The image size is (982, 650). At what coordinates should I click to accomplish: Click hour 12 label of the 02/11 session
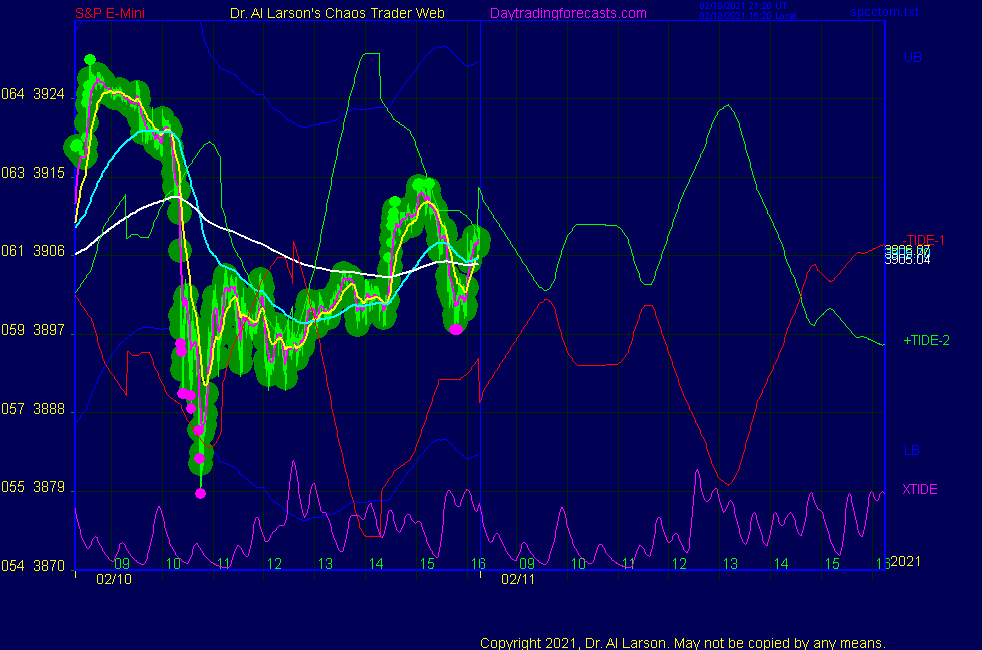(x=680, y=564)
